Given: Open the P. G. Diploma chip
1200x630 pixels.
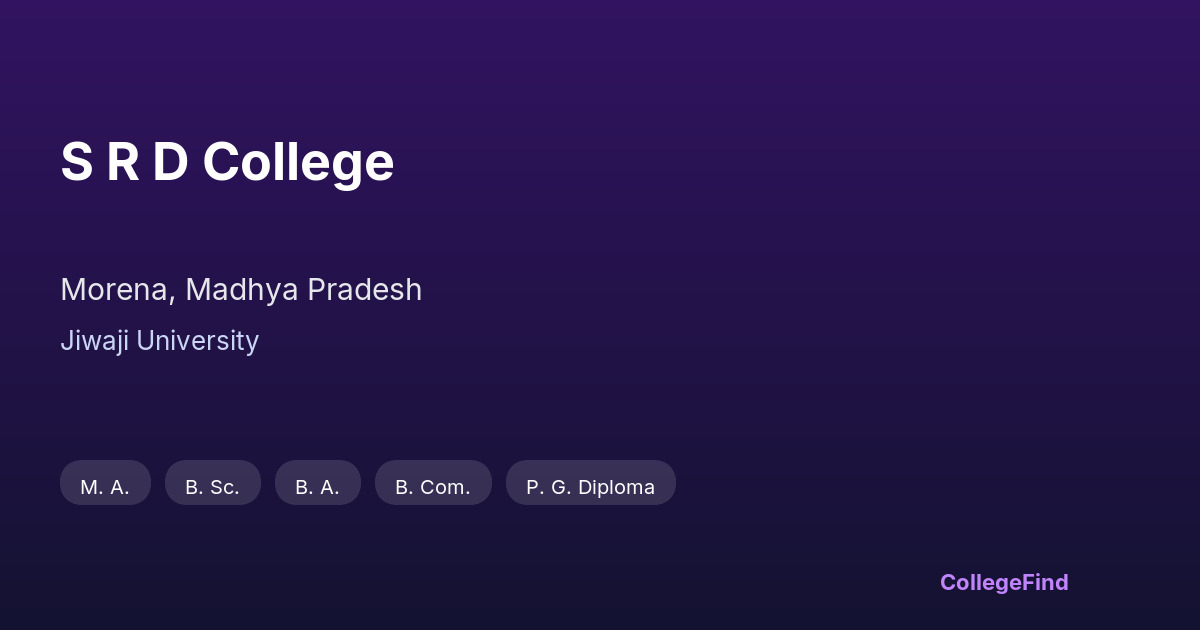Looking at the screenshot, I should pos(590,487).
